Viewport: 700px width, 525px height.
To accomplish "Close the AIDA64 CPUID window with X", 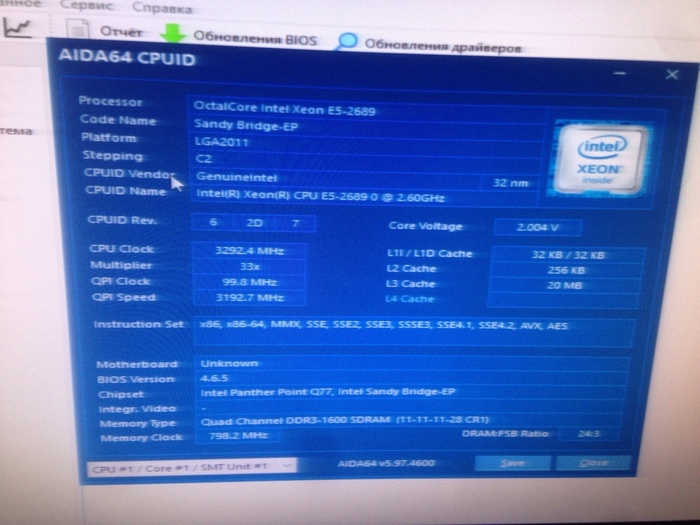I will click(671, 75).
